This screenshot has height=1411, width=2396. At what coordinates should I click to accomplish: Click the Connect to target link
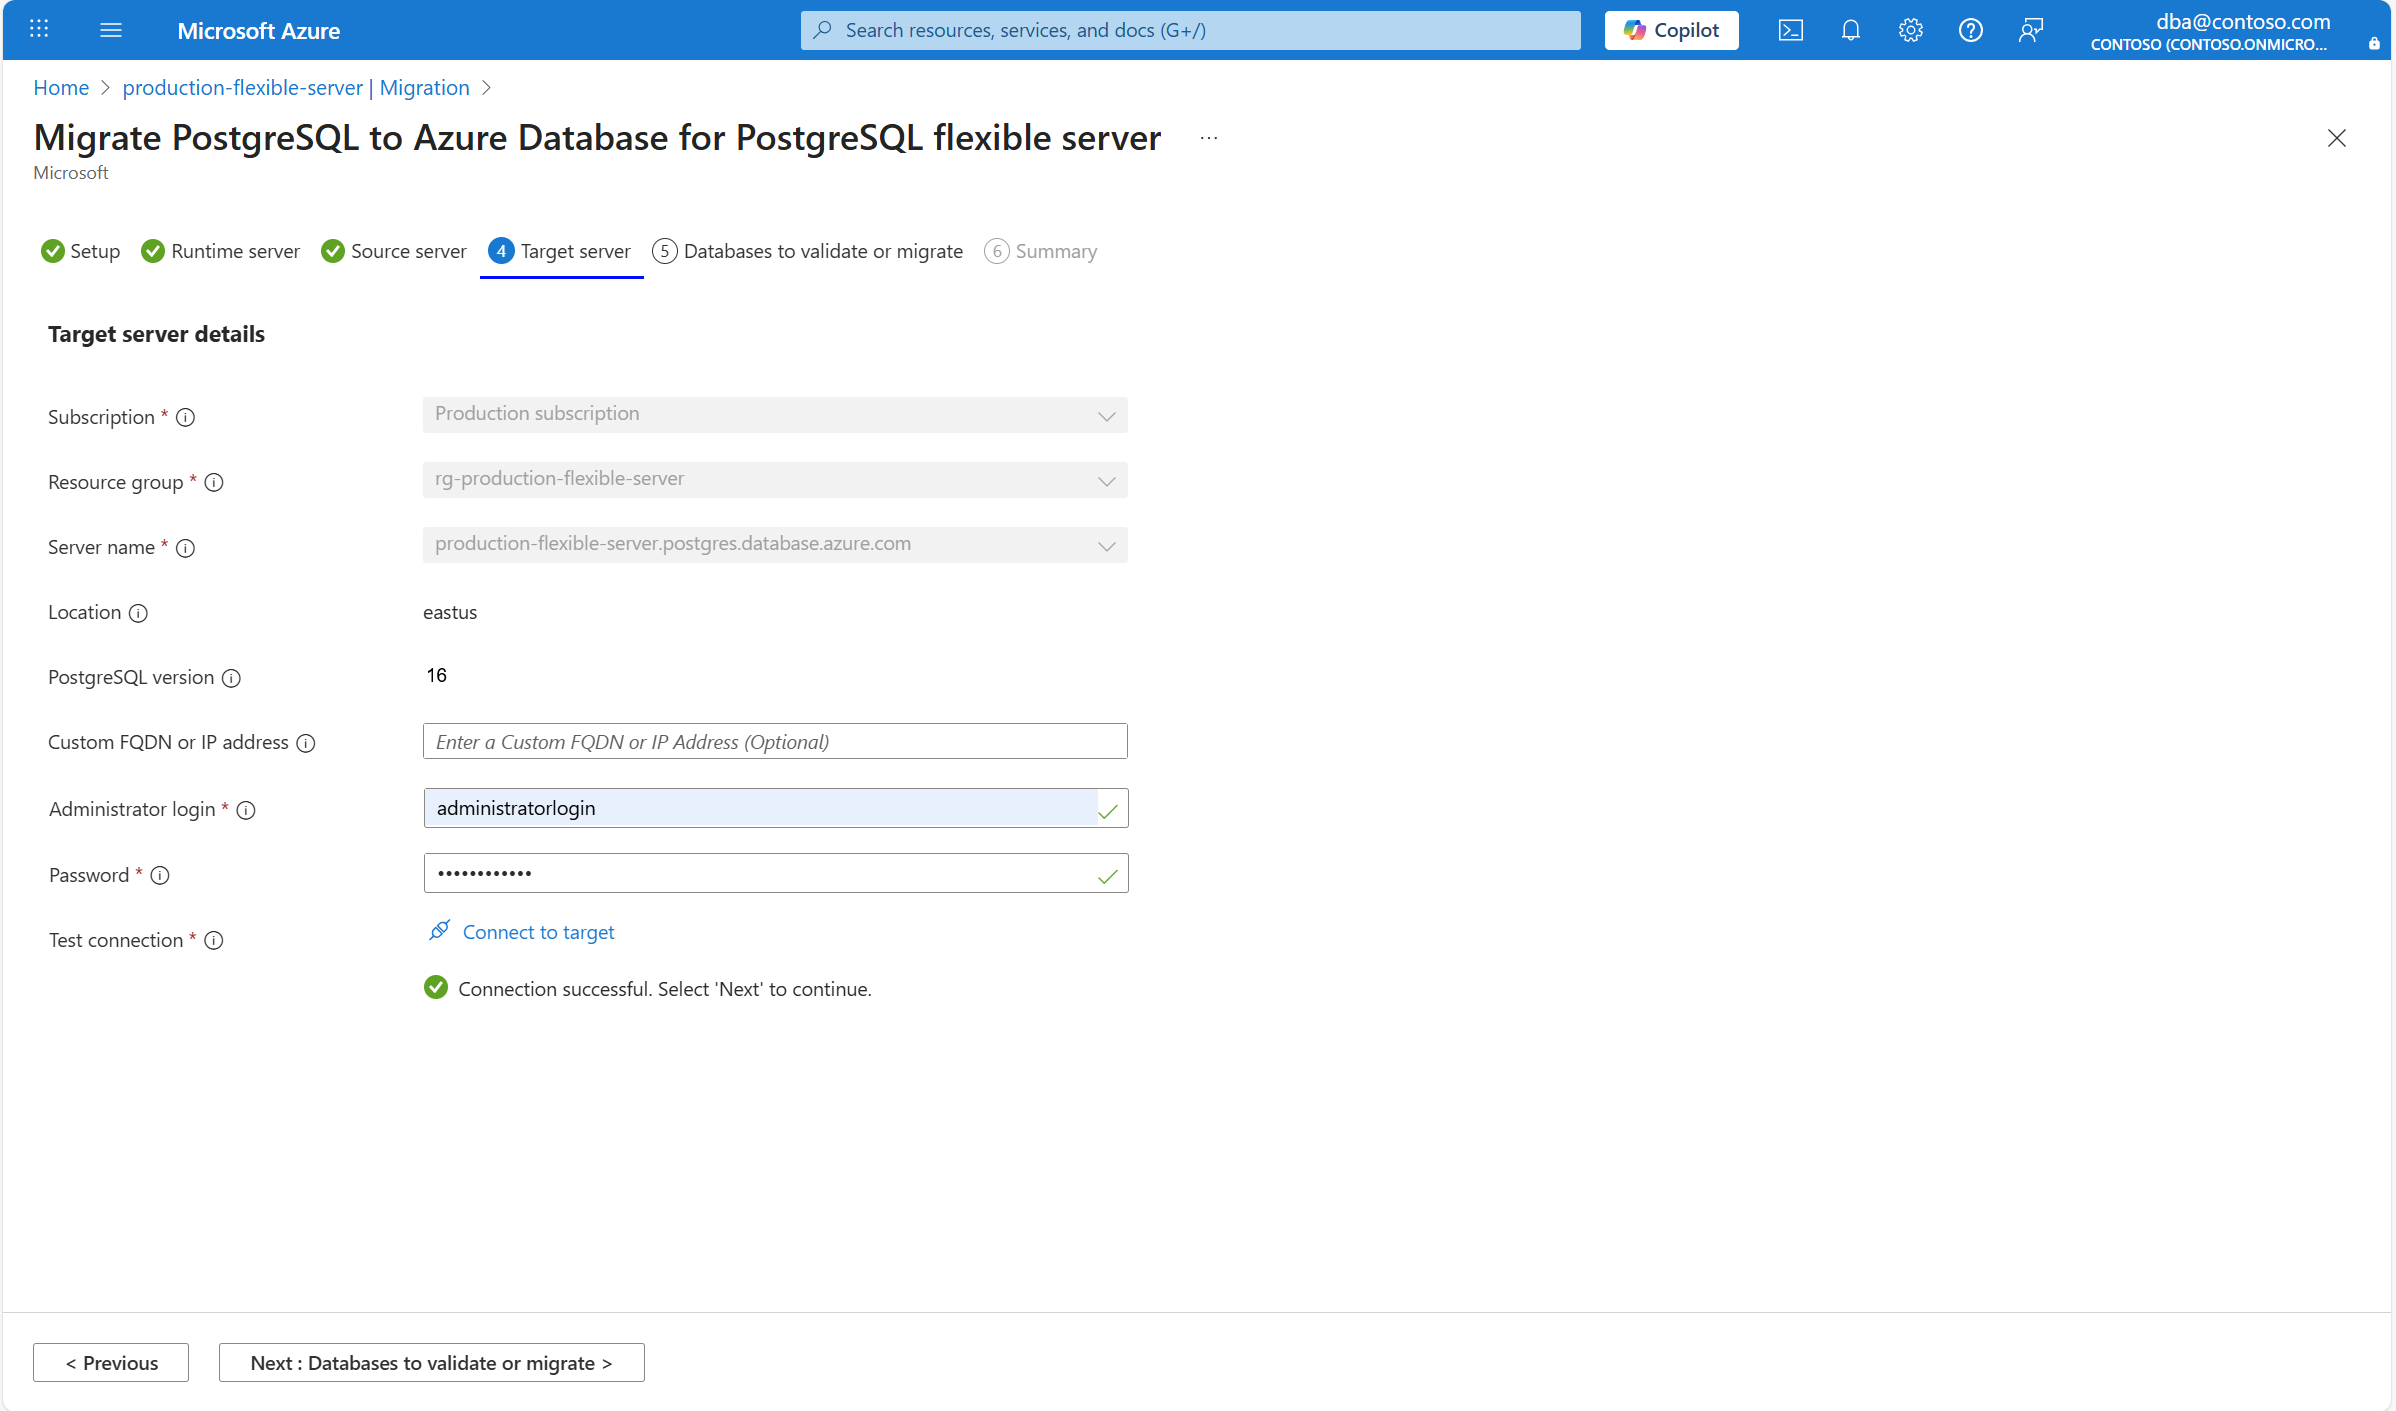point(538,932)
